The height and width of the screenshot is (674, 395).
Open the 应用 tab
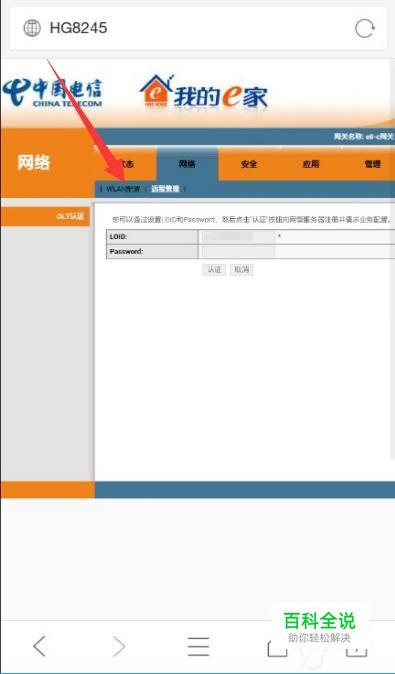(310, 164)
